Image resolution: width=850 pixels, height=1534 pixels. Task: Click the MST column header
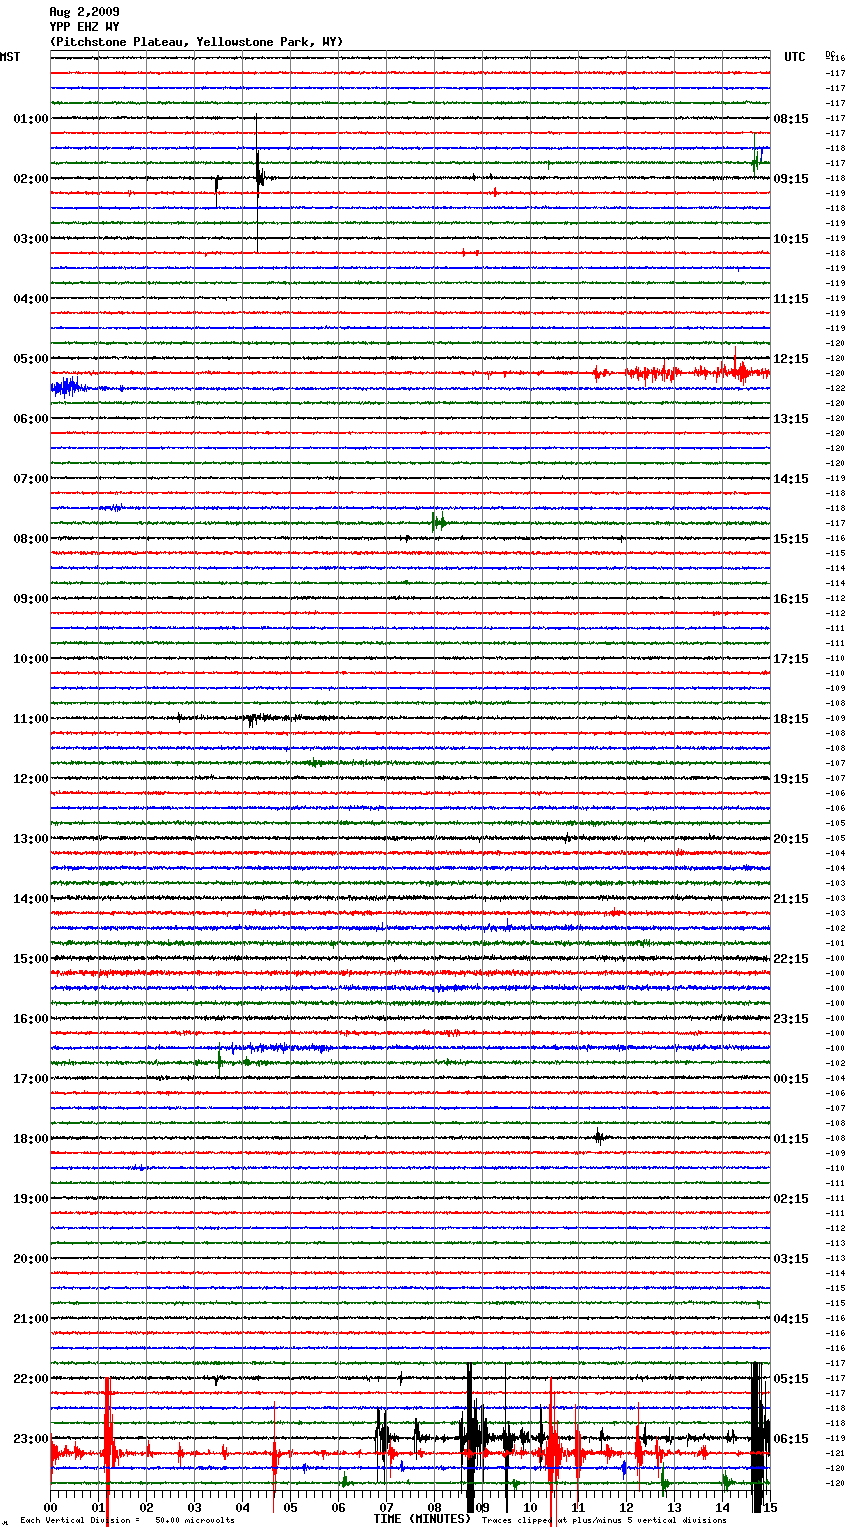point(10,57)
